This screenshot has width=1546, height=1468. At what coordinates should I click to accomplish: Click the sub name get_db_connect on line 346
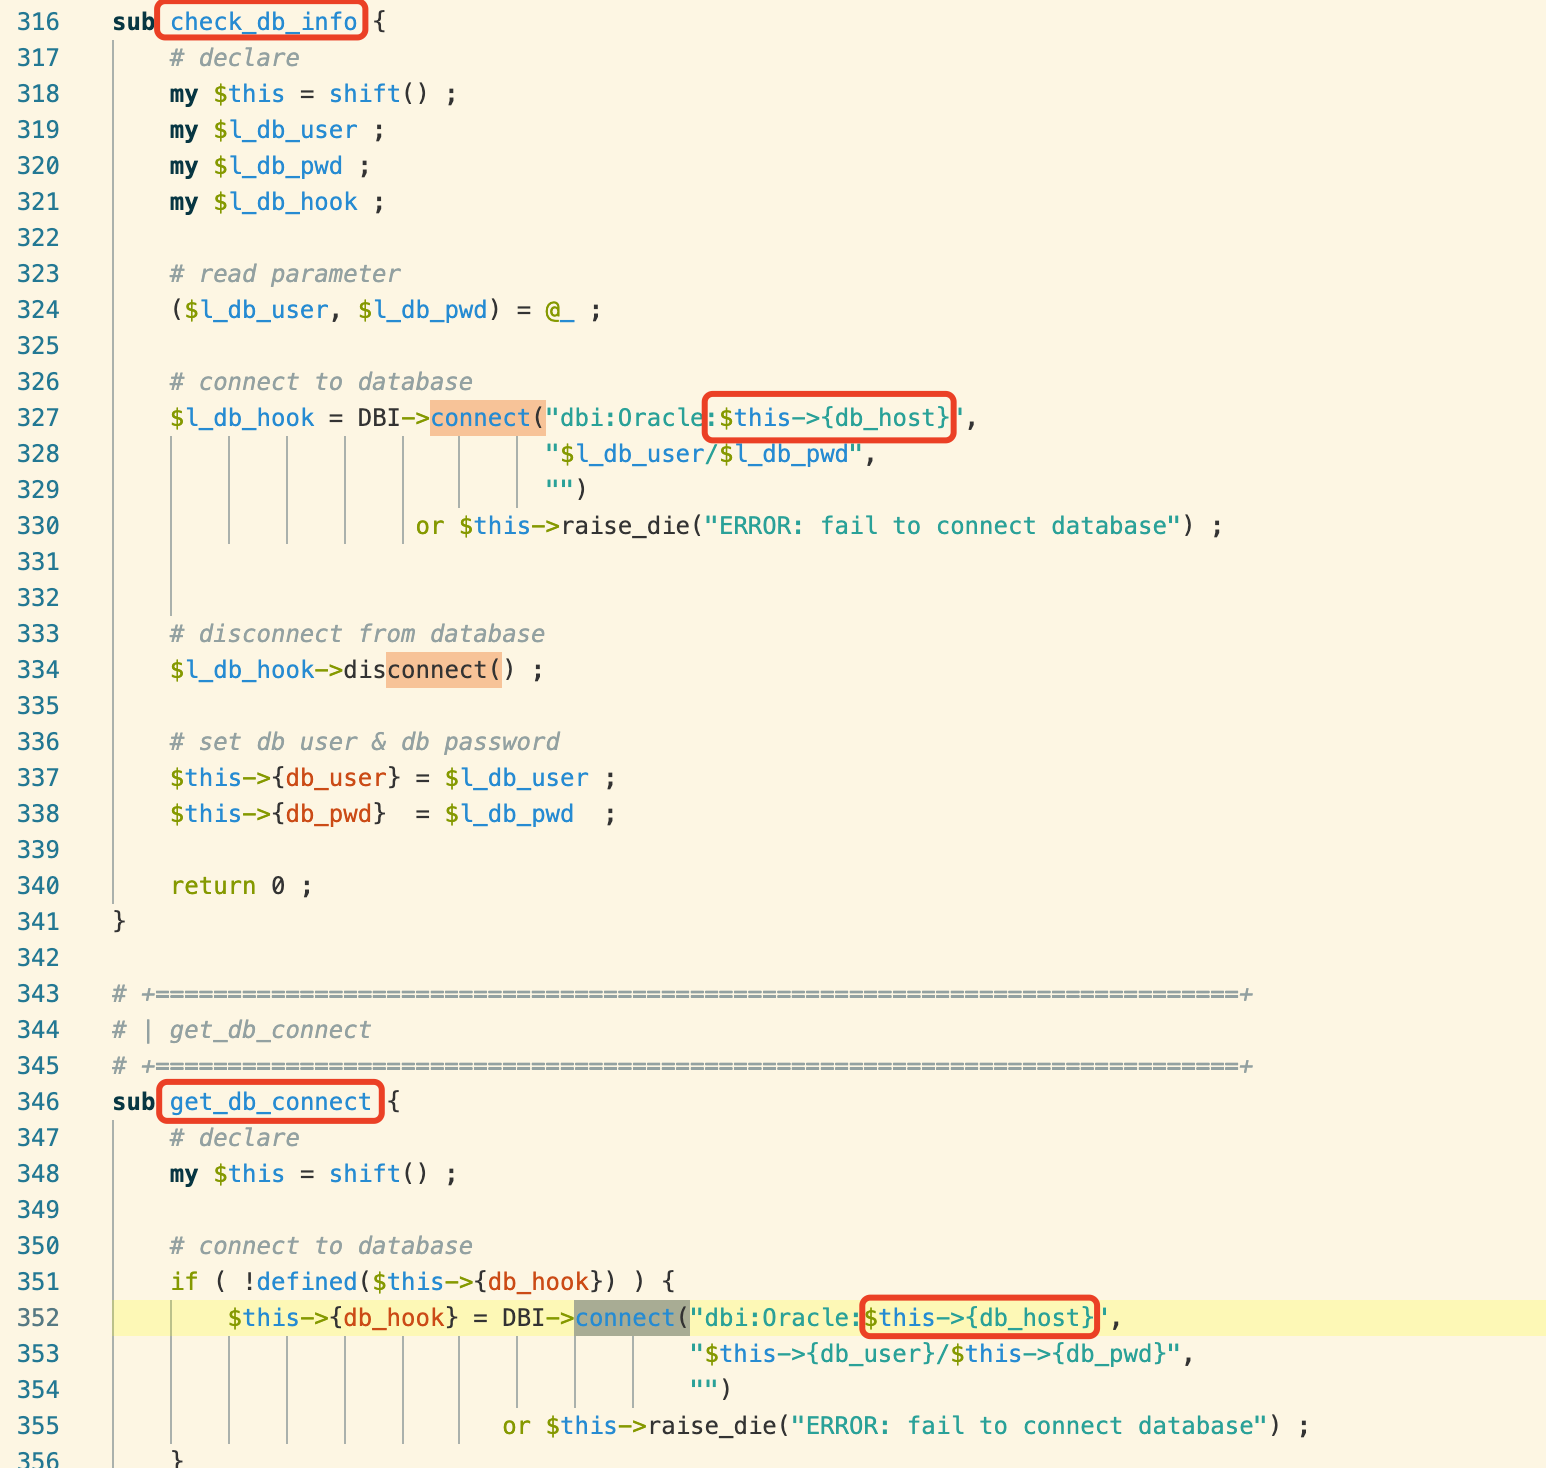tap(270, 1102)
